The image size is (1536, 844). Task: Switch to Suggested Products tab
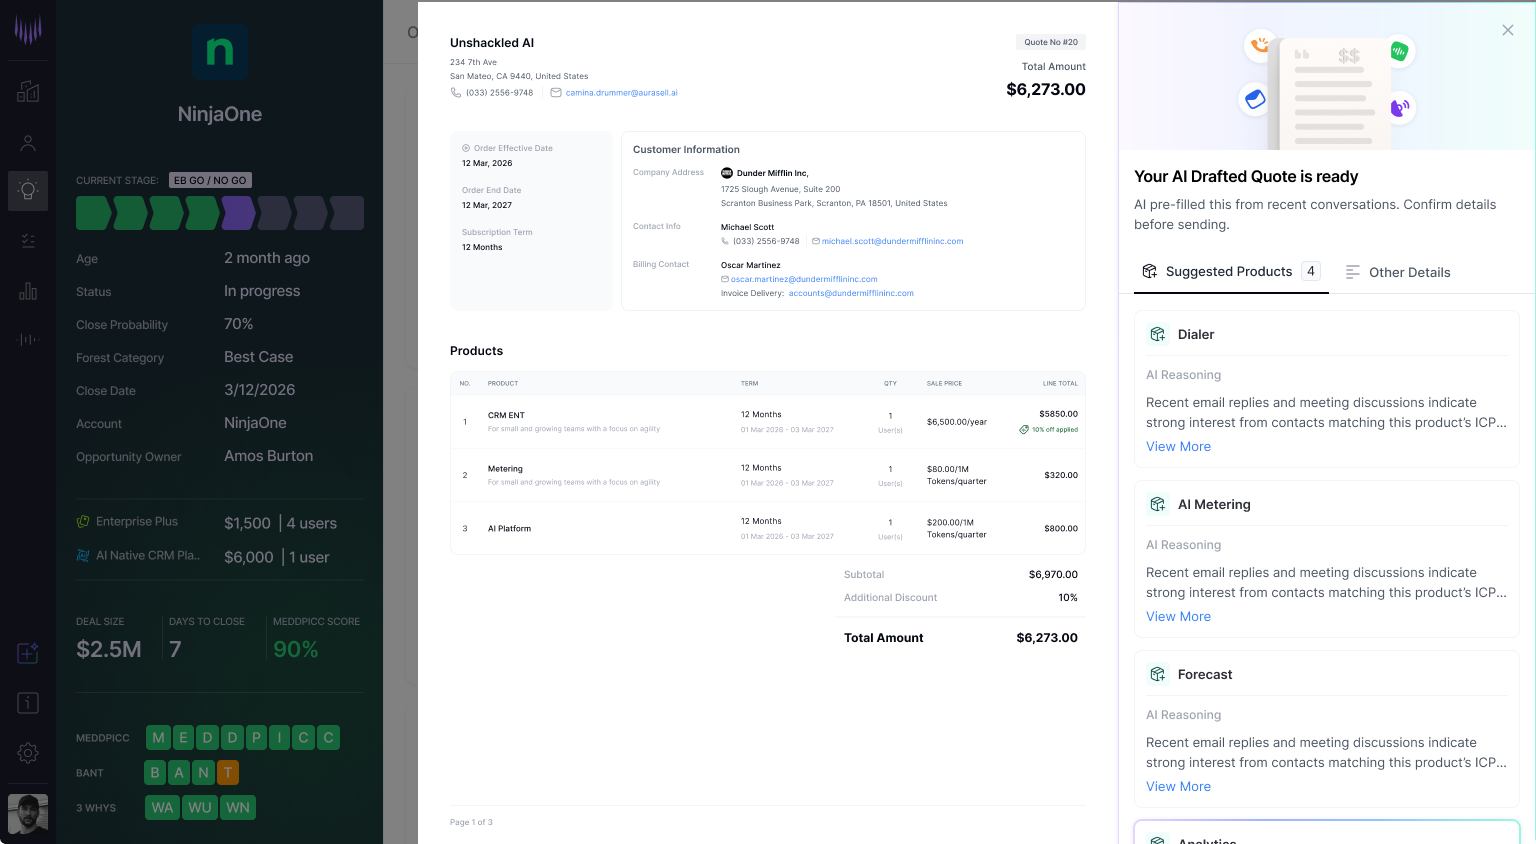(x=1231, y=271)
